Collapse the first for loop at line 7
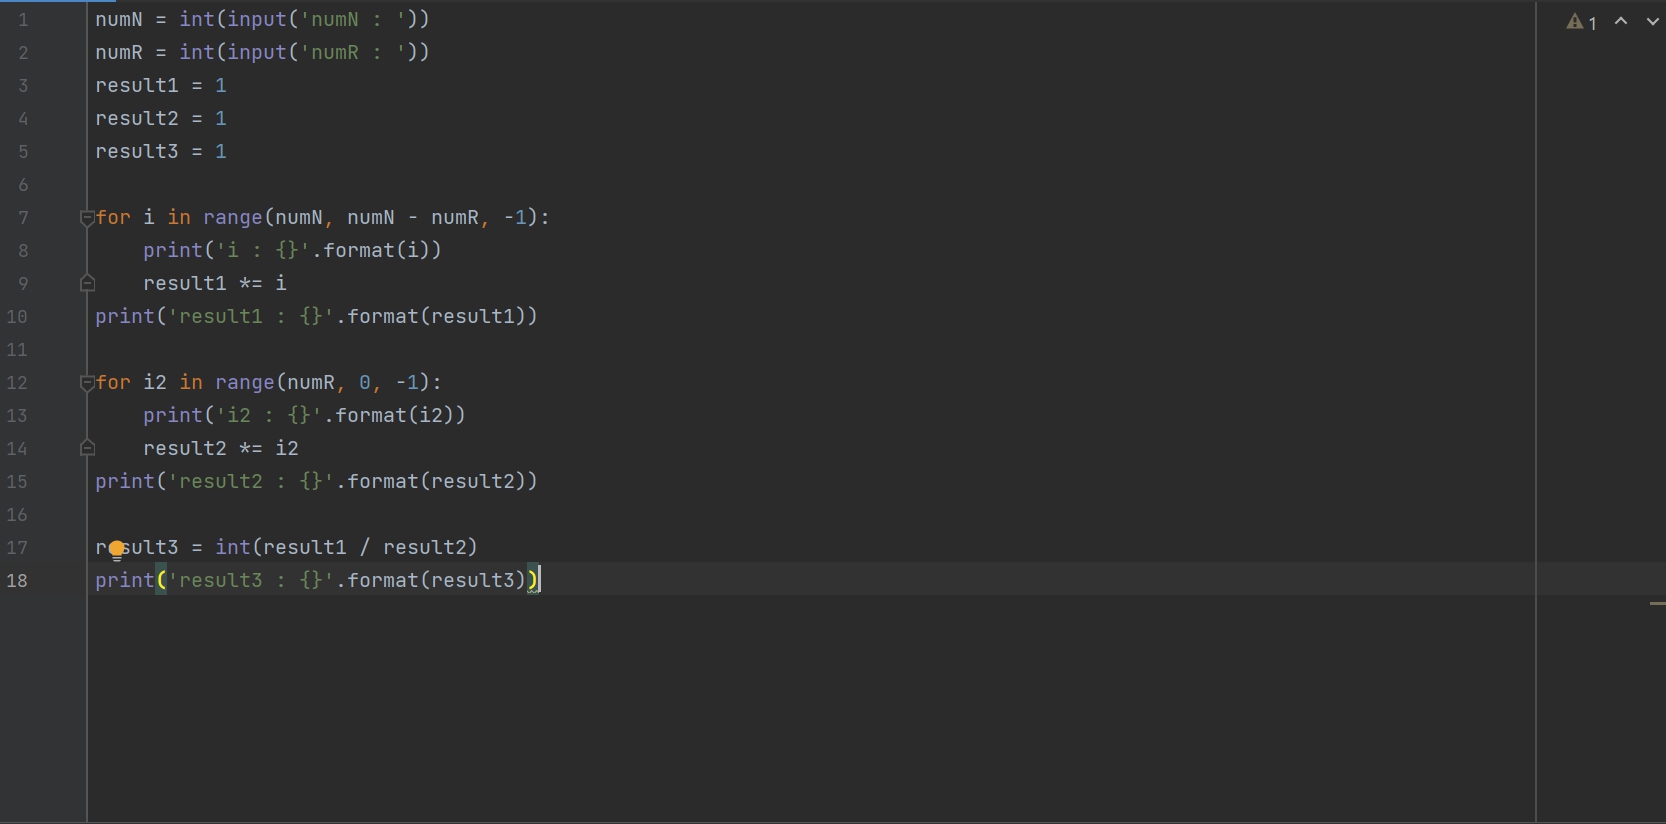This screenshot has height=824, width=1666. click(x=87, y=218)
